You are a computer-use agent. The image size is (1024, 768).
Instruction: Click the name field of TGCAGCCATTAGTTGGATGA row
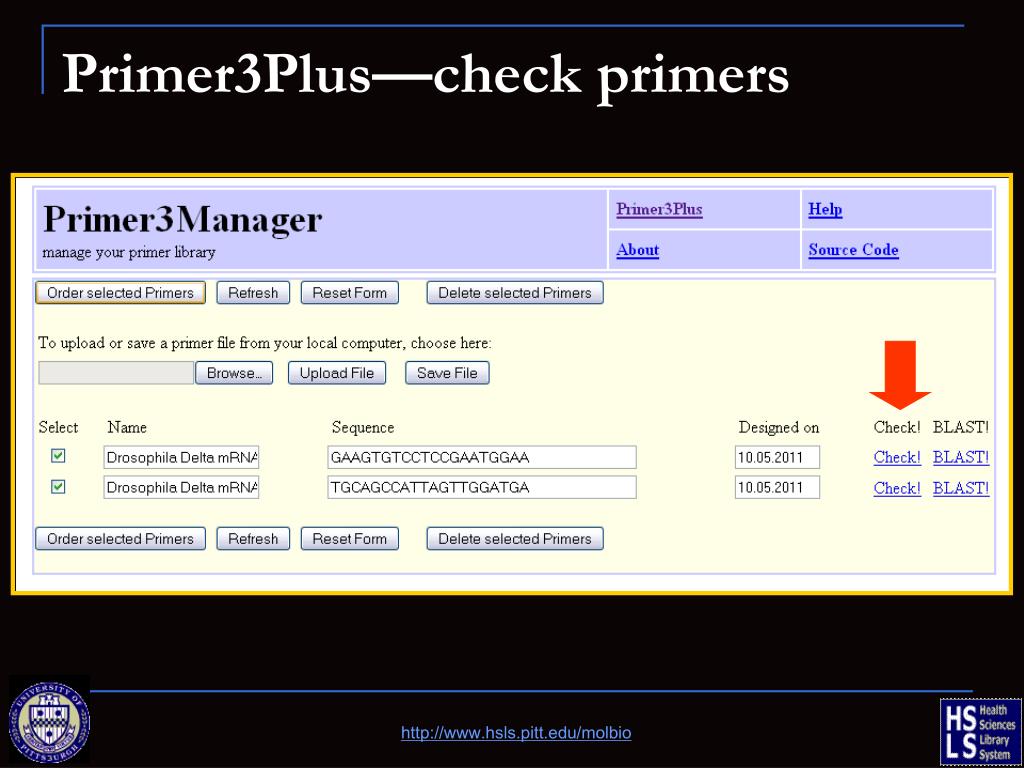(181, 487)
